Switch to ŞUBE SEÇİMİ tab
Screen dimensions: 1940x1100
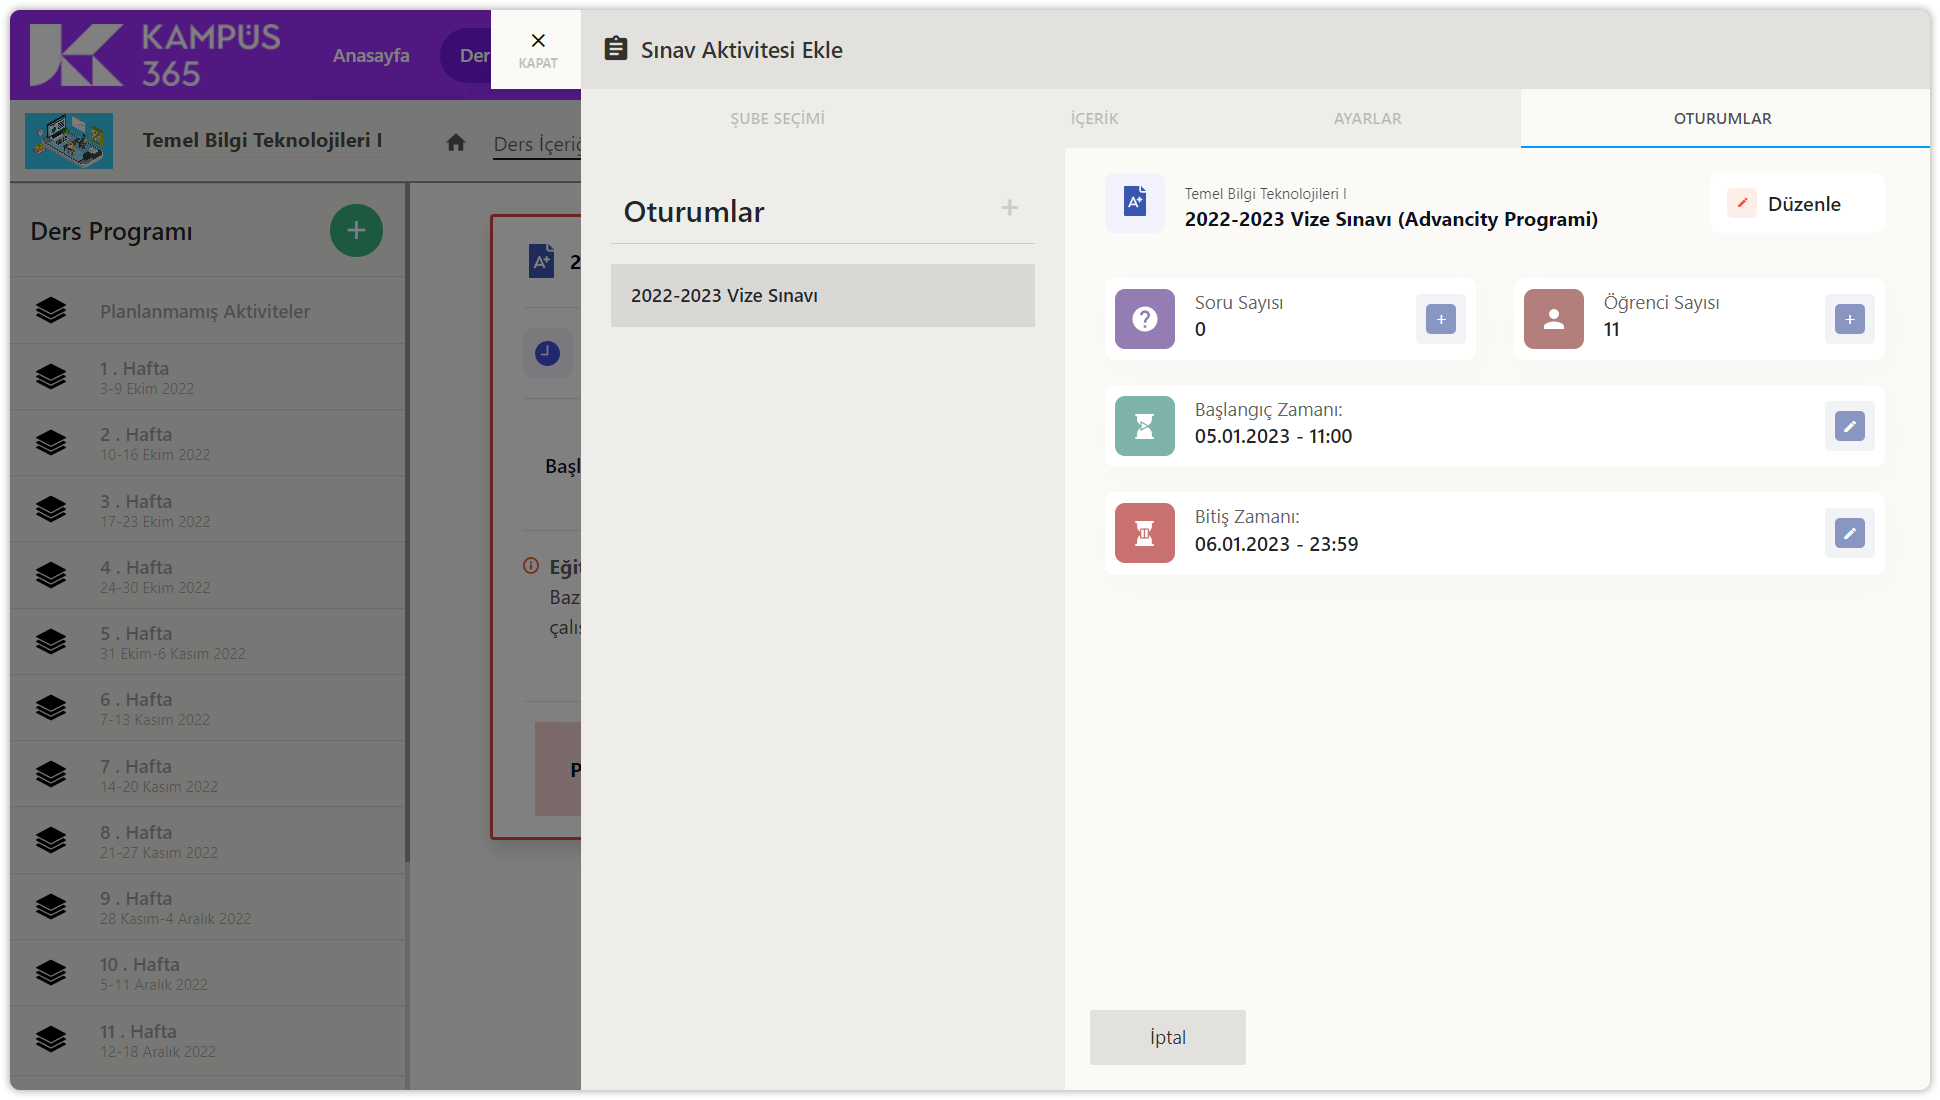click(x=777, y=119)
